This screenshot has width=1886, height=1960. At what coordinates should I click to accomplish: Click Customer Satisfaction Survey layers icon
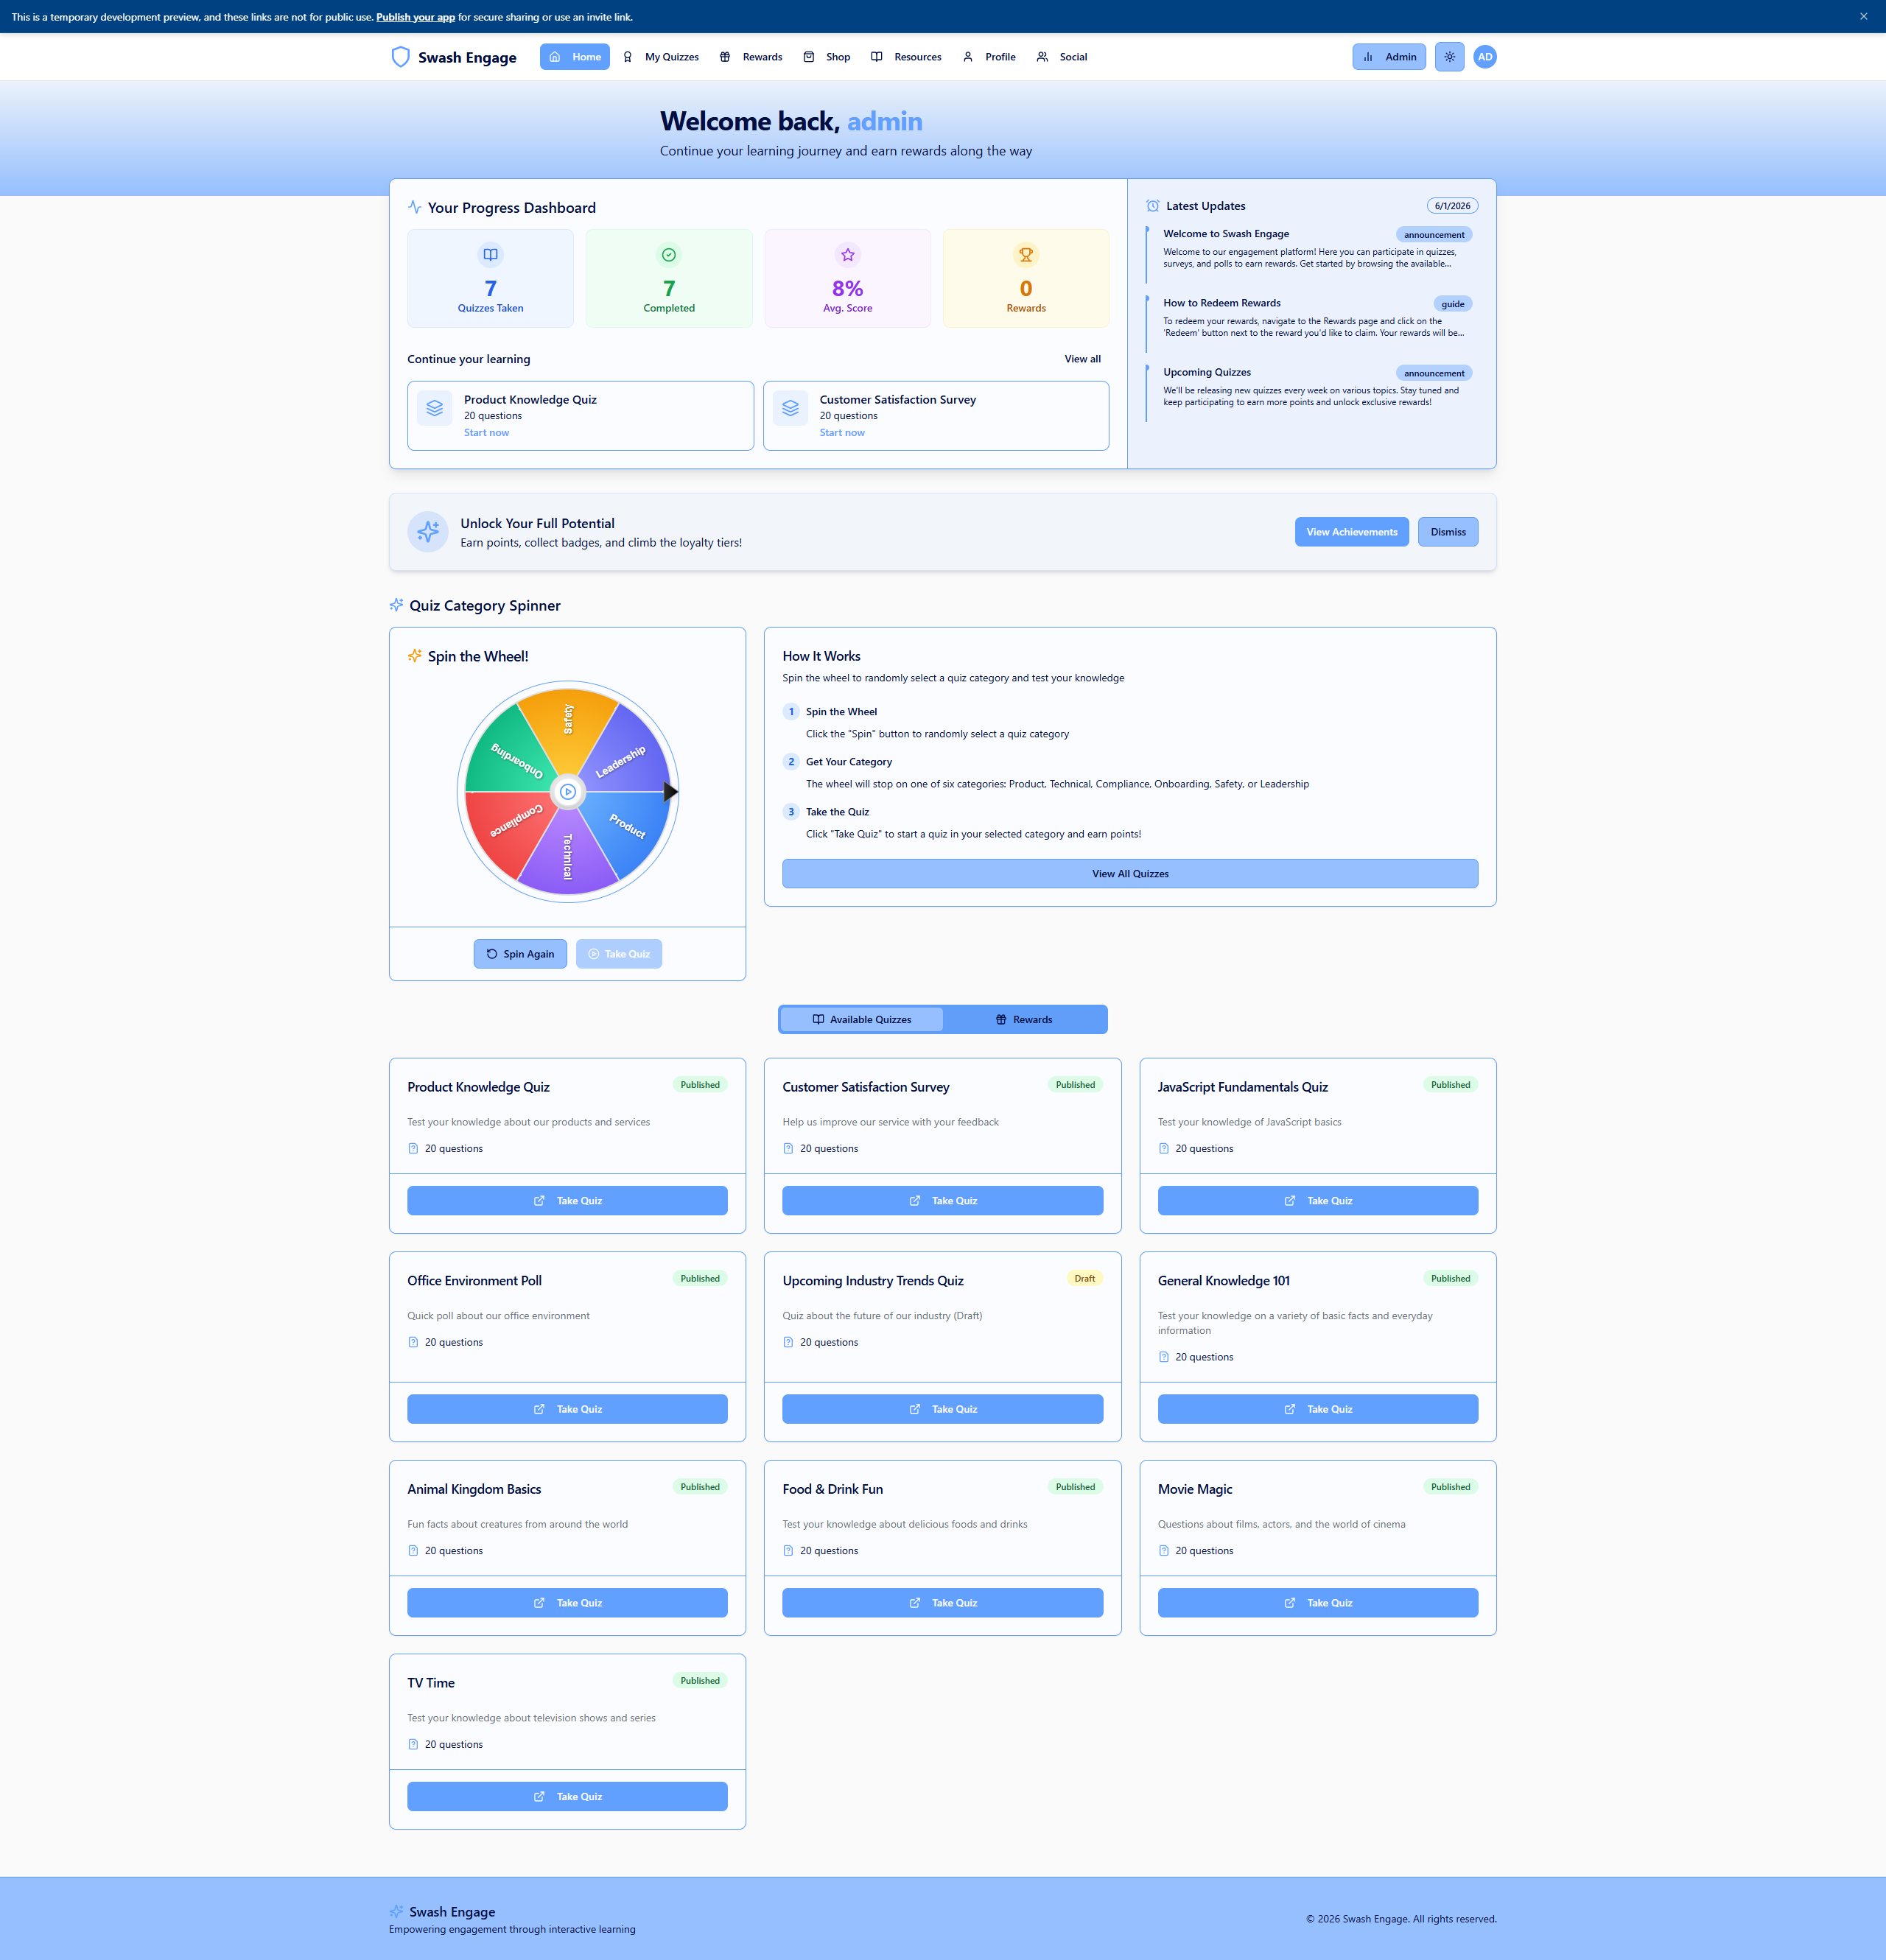[790, 408]
